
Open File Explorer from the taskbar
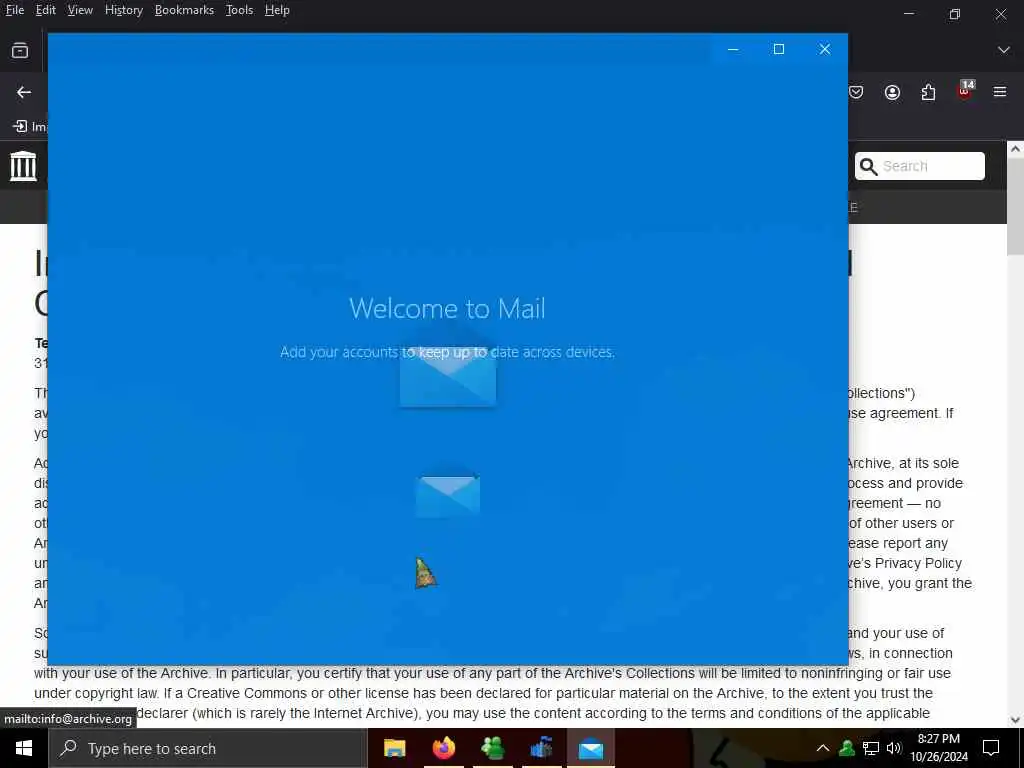point(394,748)
